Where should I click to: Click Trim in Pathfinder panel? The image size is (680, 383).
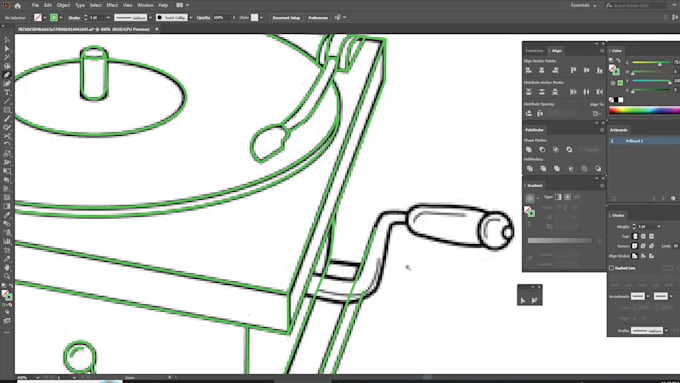pyautogui.click(x=543, y=168)
